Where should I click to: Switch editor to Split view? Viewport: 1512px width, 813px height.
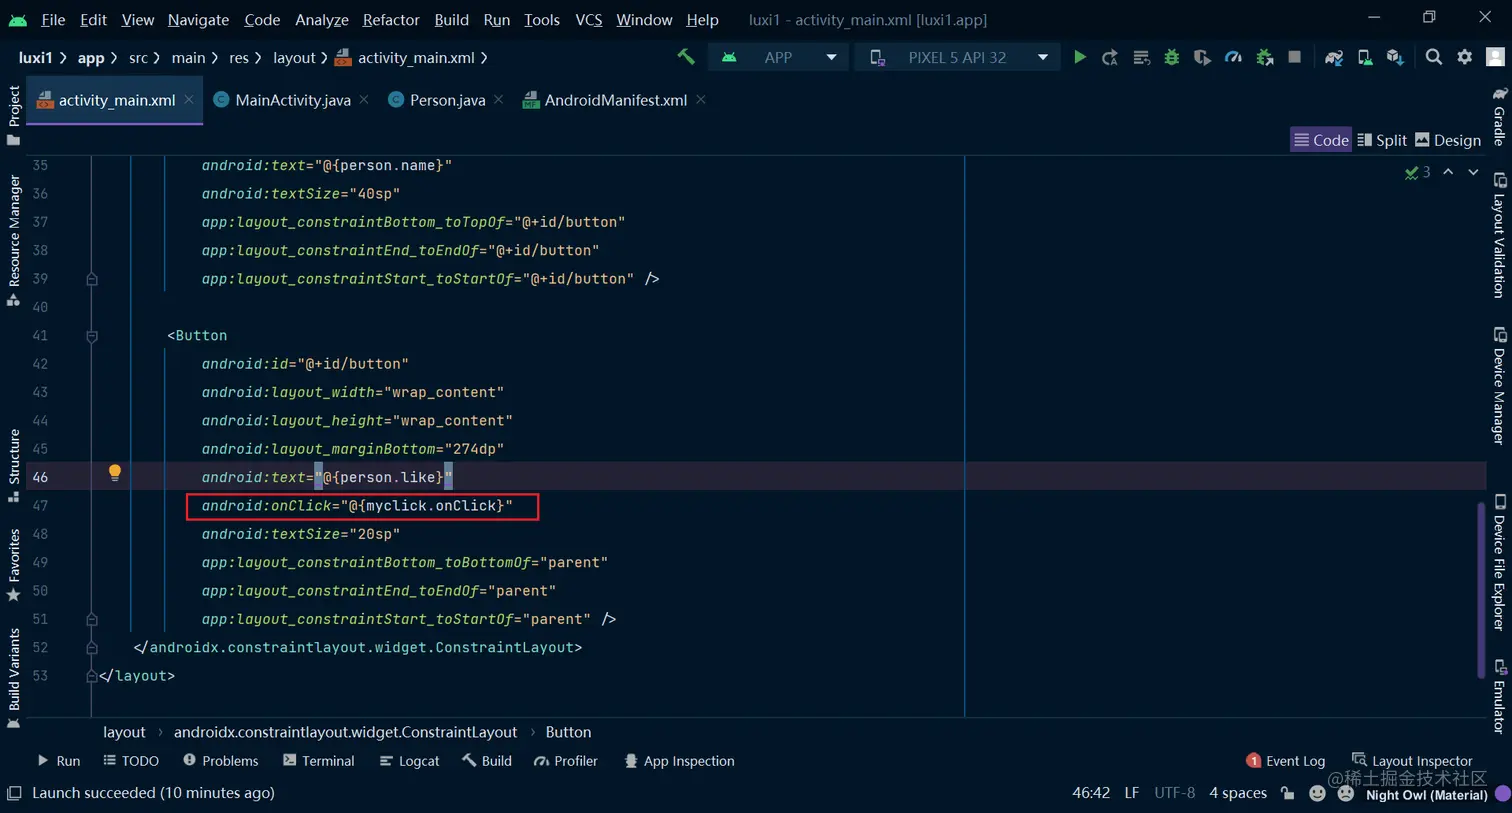click(1382, 140)
